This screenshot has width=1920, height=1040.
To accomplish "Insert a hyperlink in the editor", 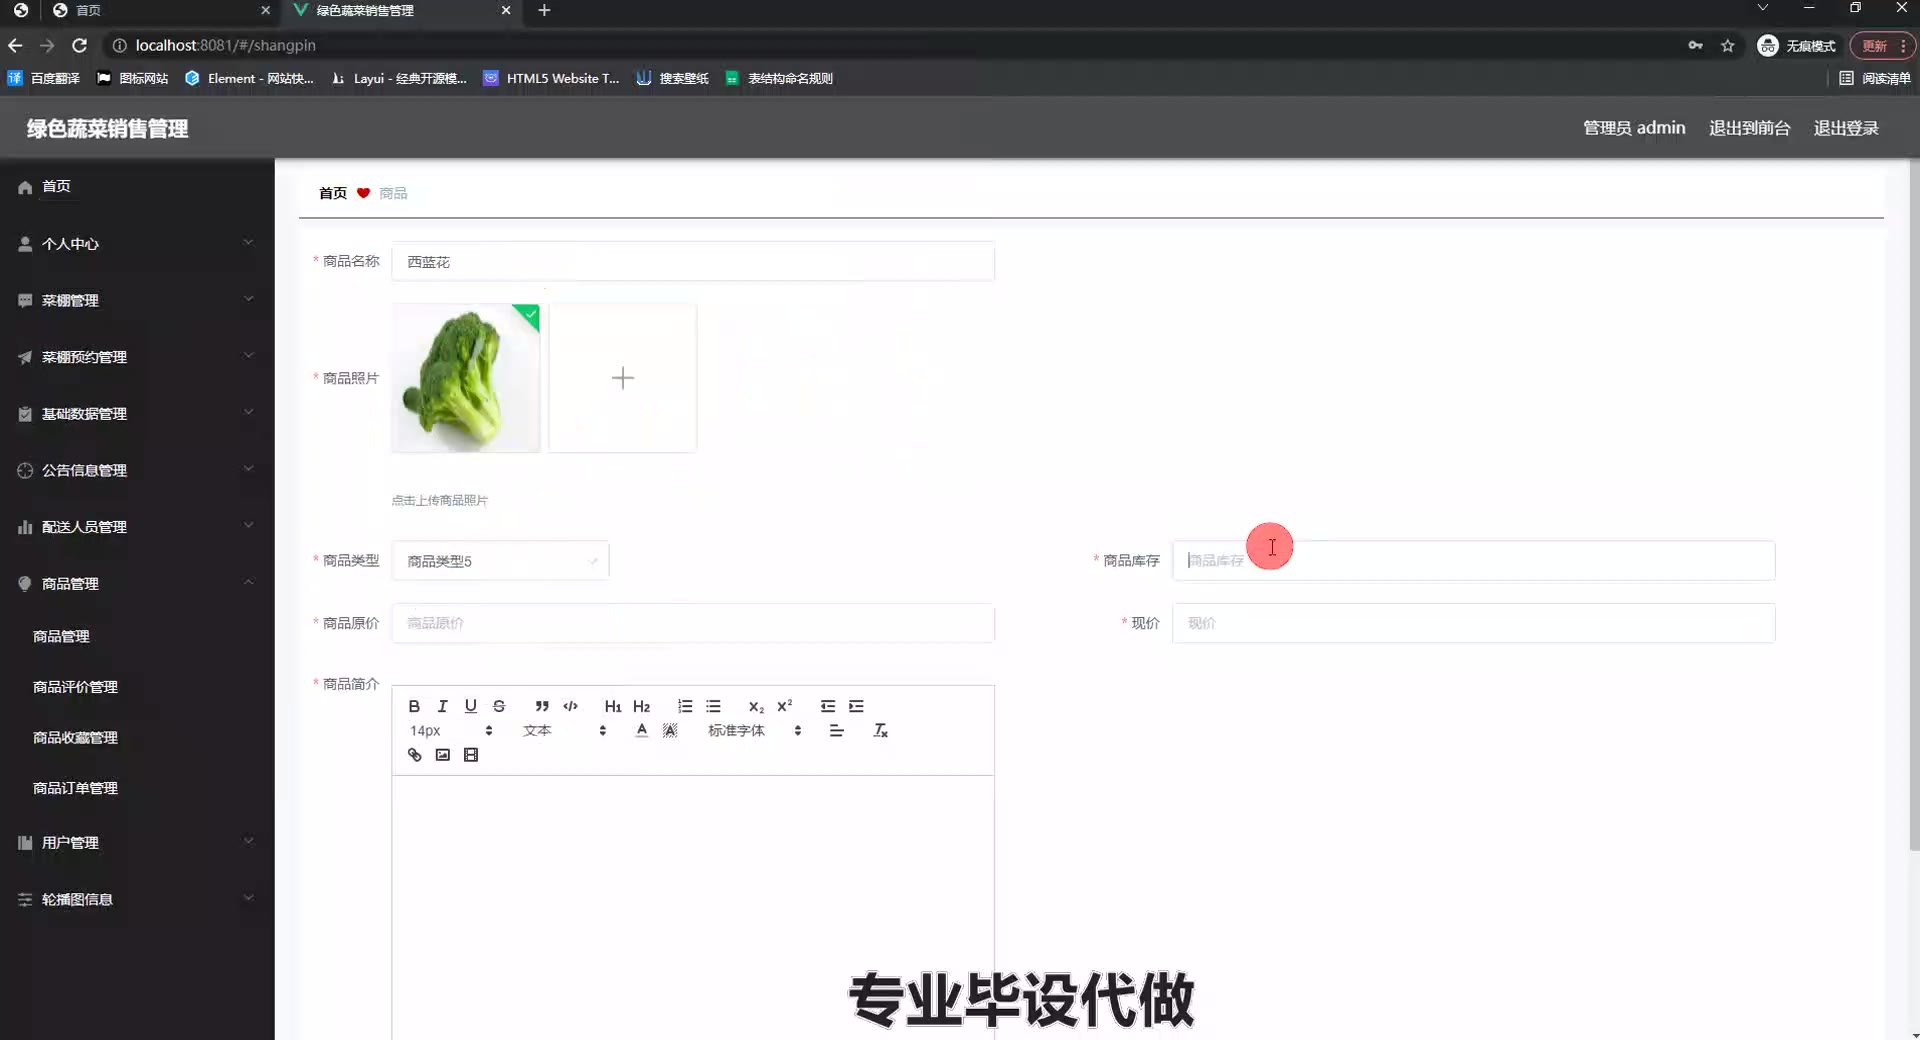I will pos(414,755).
